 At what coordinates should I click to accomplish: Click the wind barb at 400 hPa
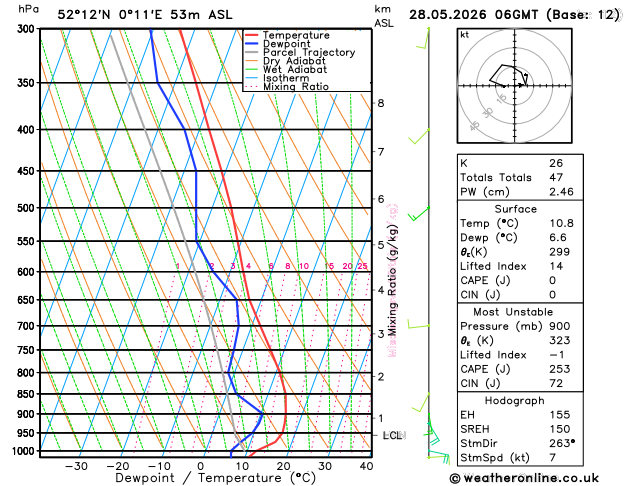(420, 137)
